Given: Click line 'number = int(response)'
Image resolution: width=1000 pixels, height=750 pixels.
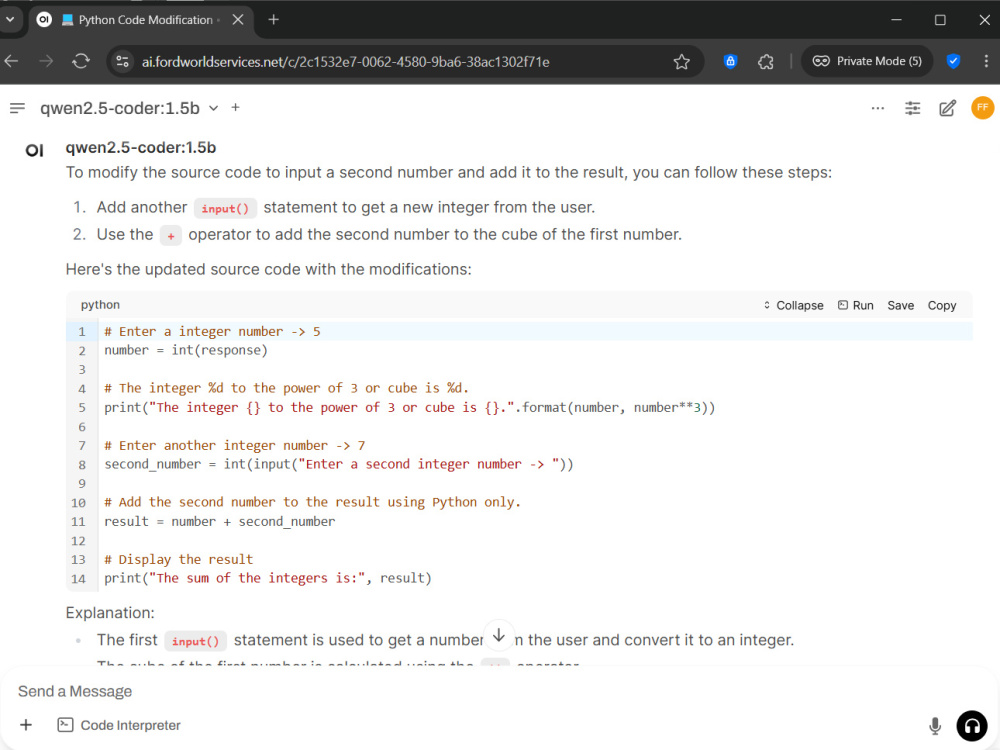Looking at the screenshot, I should tap(186, 350).
